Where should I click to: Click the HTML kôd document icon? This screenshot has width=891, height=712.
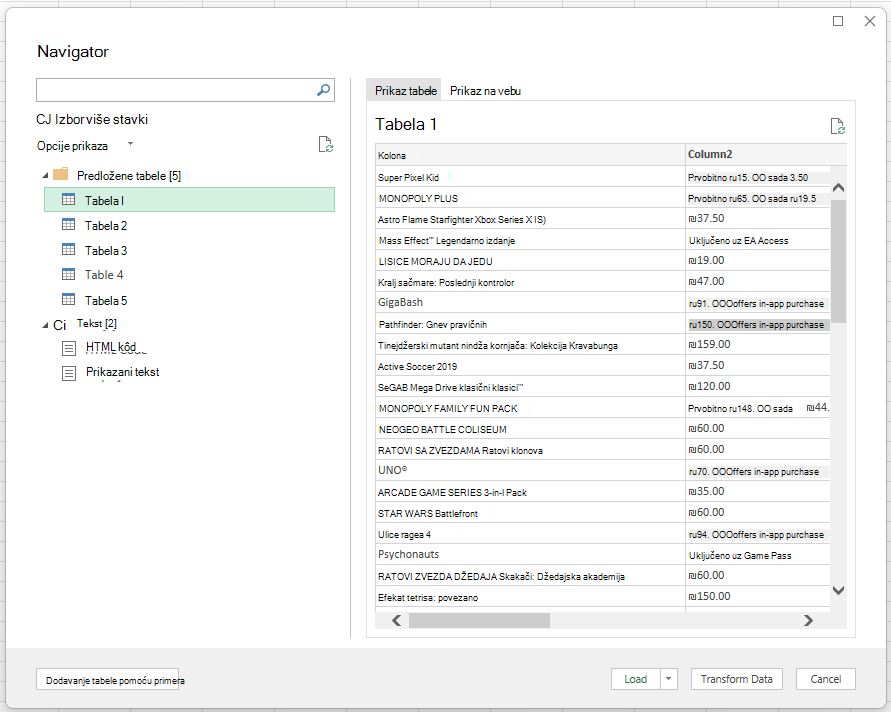tap(69, 348)
